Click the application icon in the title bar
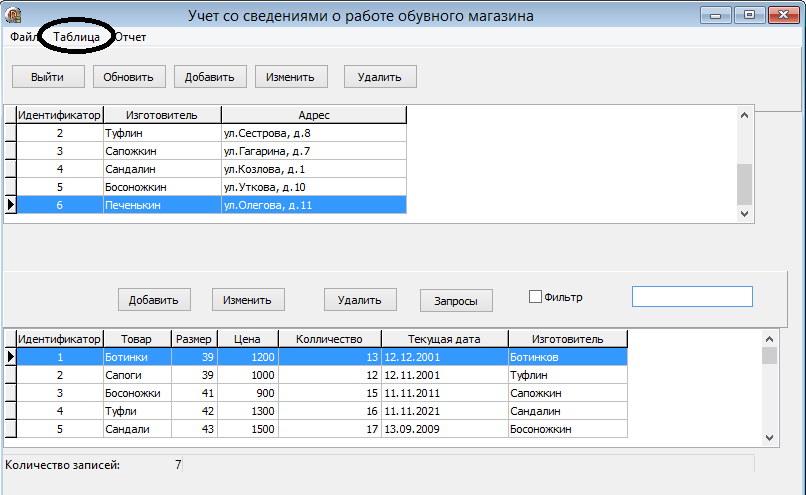 tap(13, 15)
